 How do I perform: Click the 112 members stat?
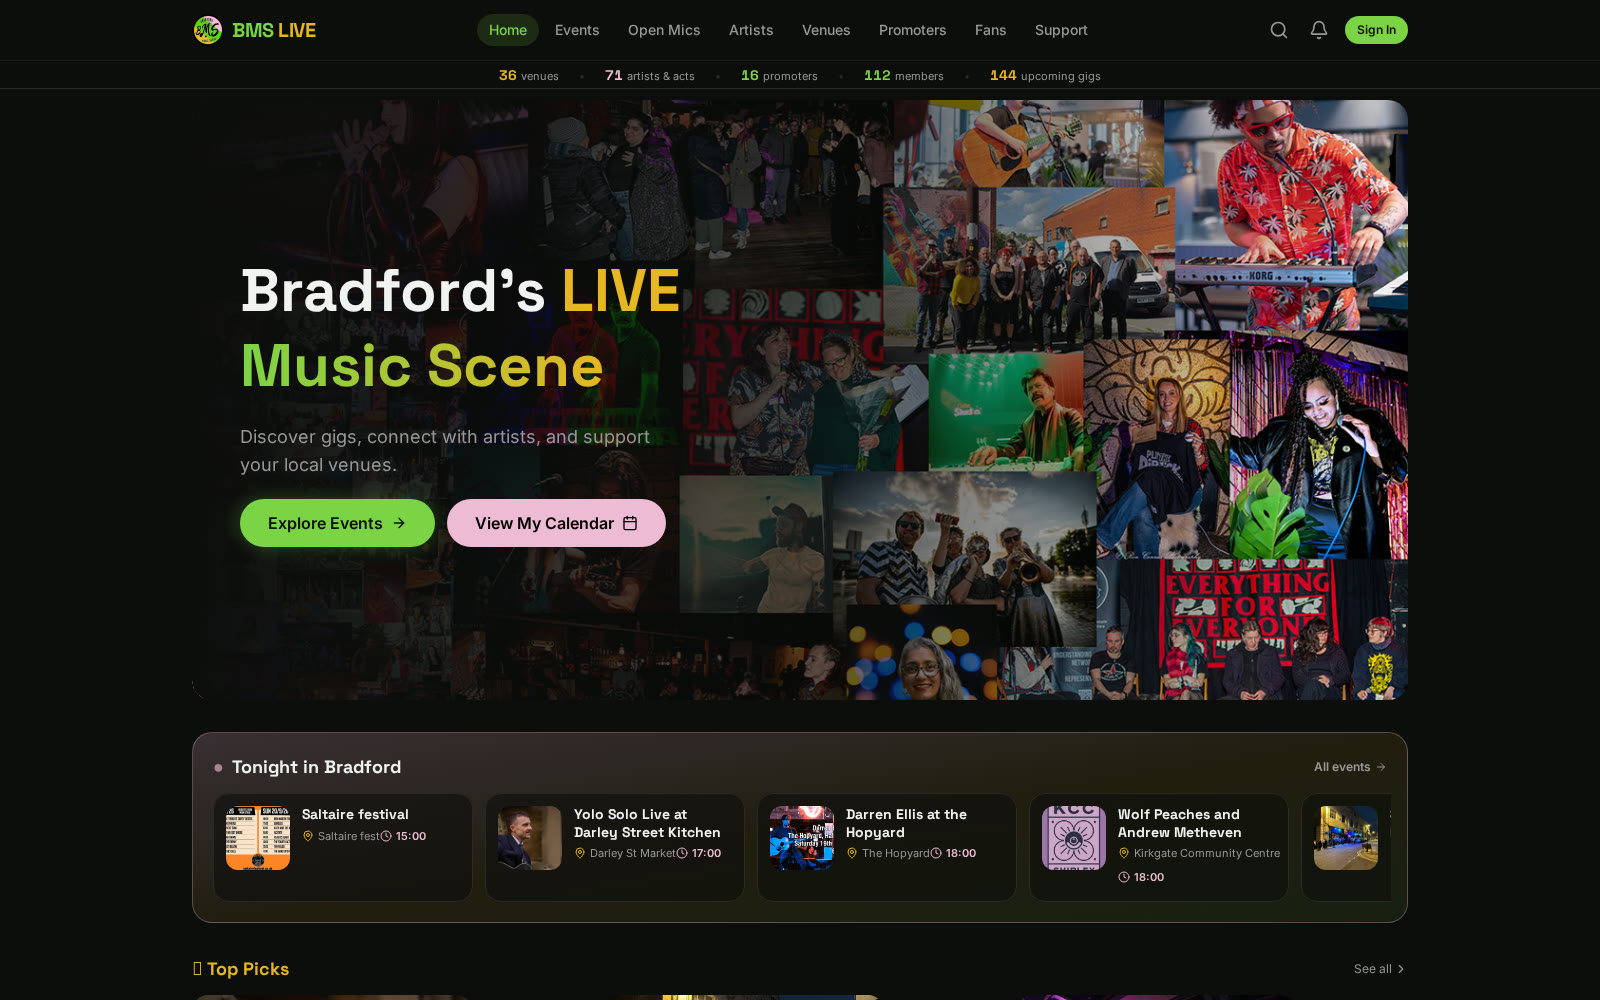coord(904,75)
